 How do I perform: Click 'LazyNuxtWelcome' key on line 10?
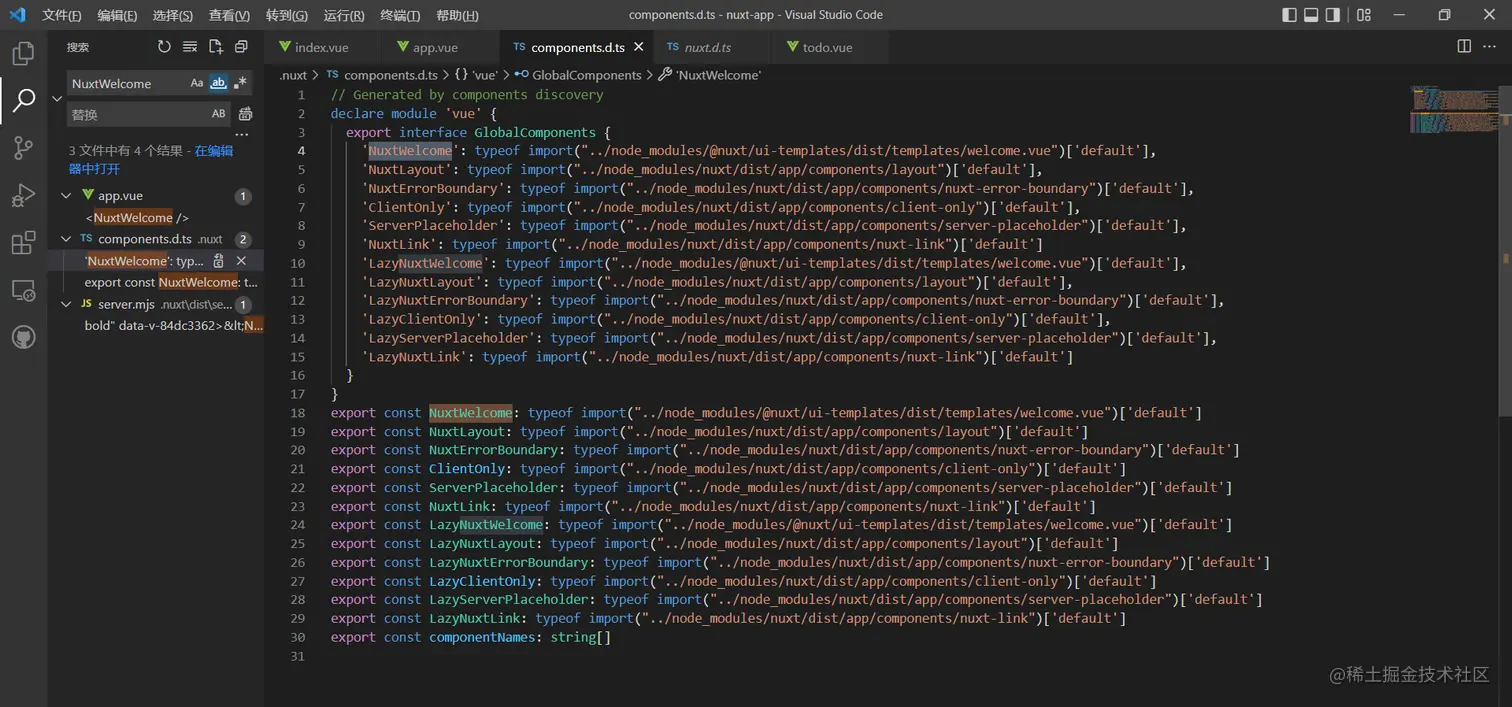coord(427,263)
